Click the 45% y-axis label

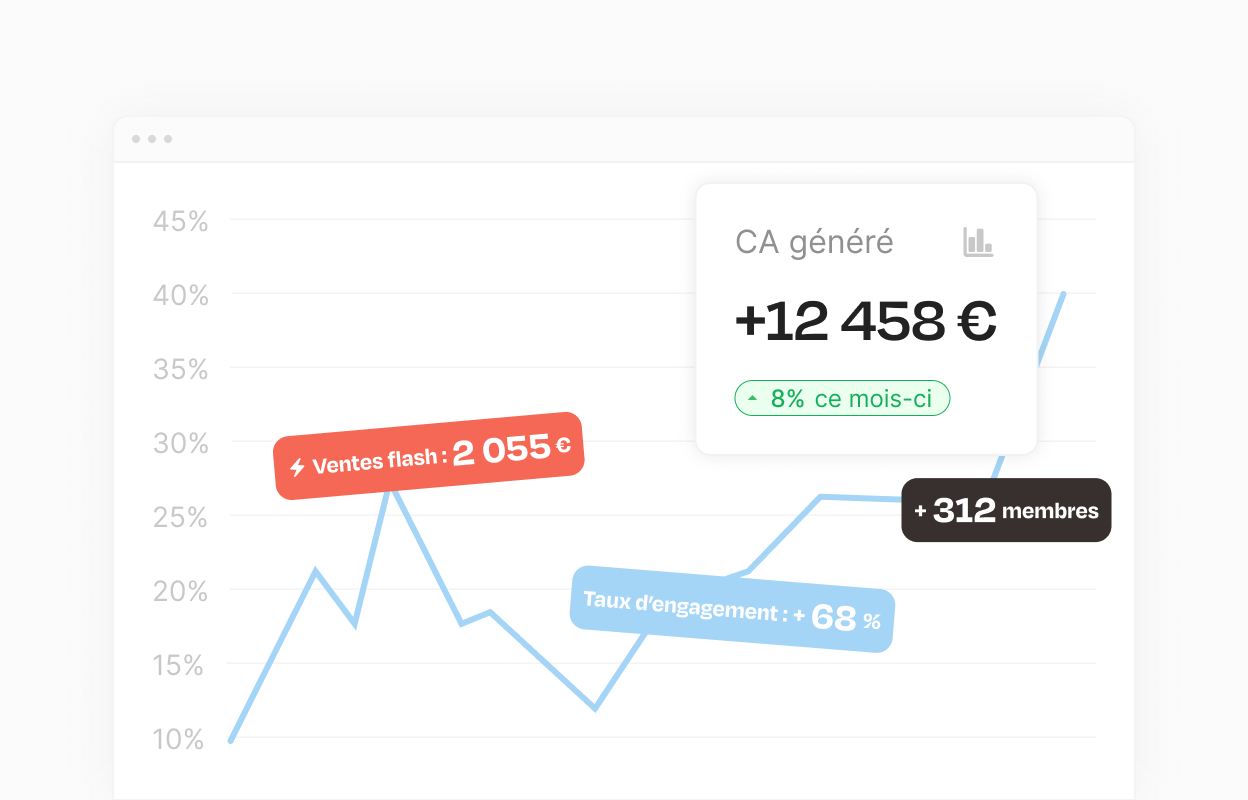tap(181, 222)
